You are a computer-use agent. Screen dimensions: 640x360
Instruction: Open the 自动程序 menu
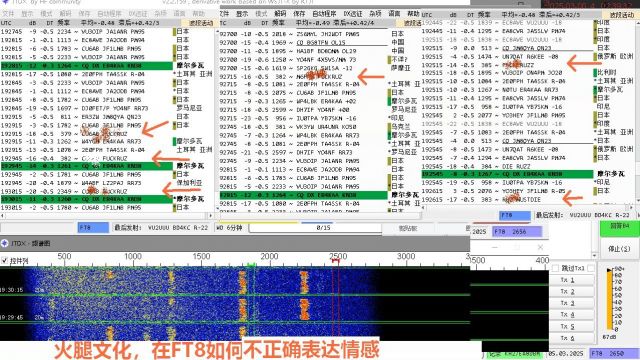(x=324, y=13)
